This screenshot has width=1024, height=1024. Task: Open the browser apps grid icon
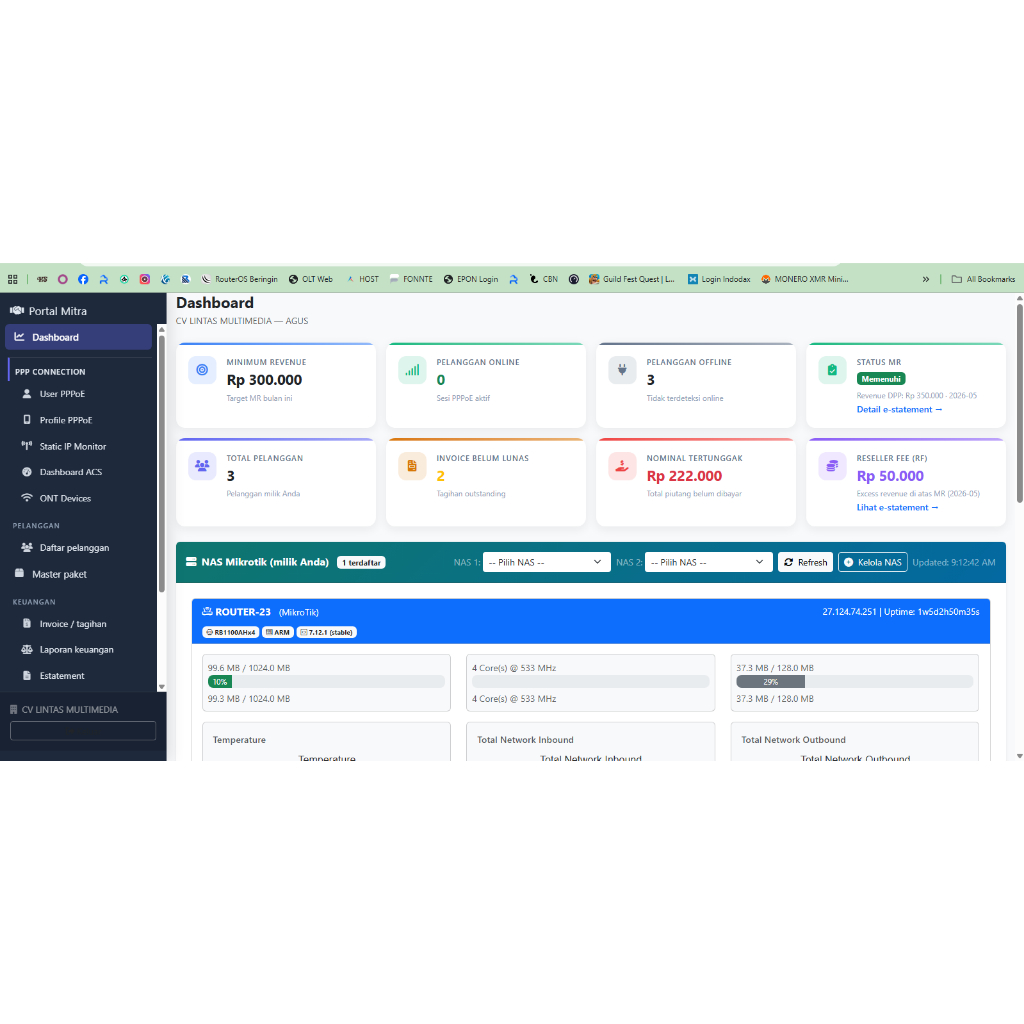coord(12,280)
